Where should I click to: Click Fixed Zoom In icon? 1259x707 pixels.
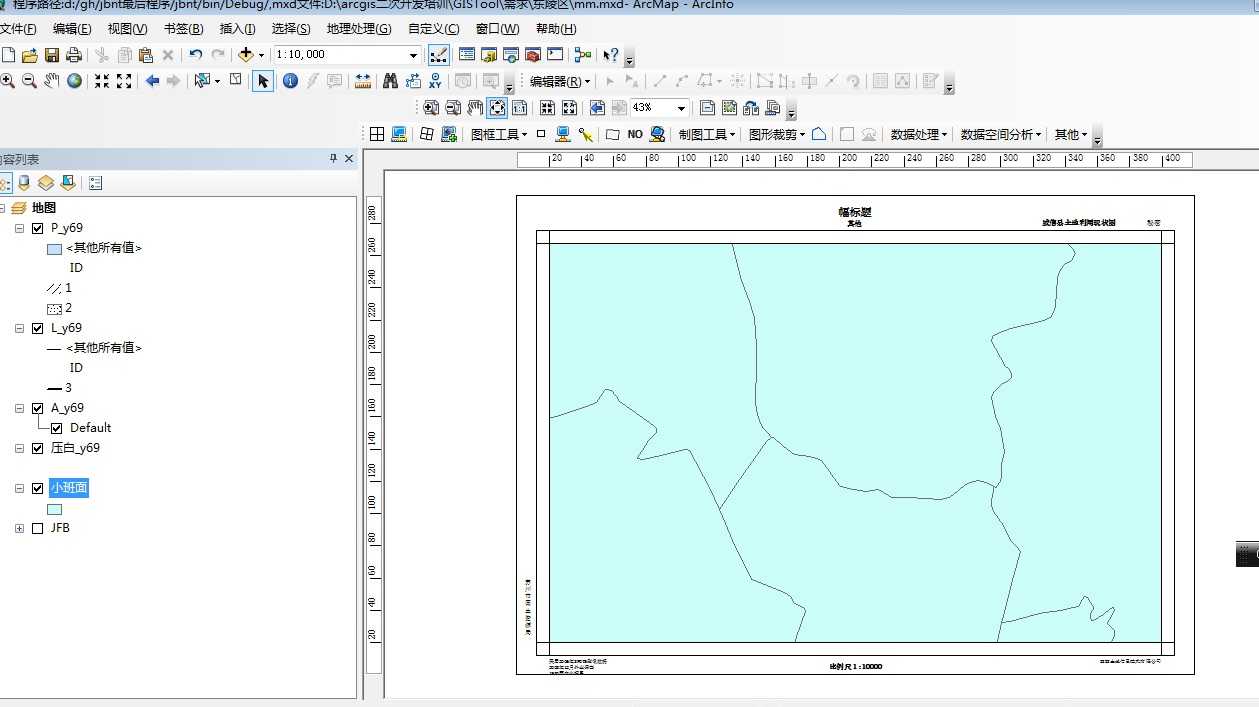102,81
